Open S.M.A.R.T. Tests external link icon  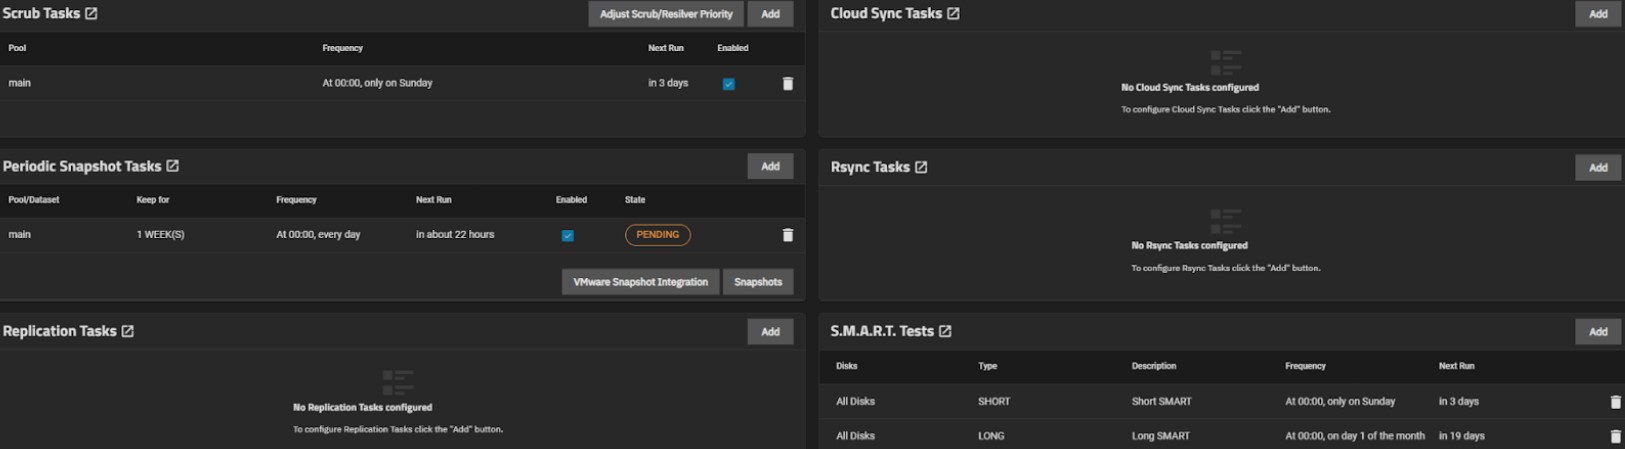point(945,331)
